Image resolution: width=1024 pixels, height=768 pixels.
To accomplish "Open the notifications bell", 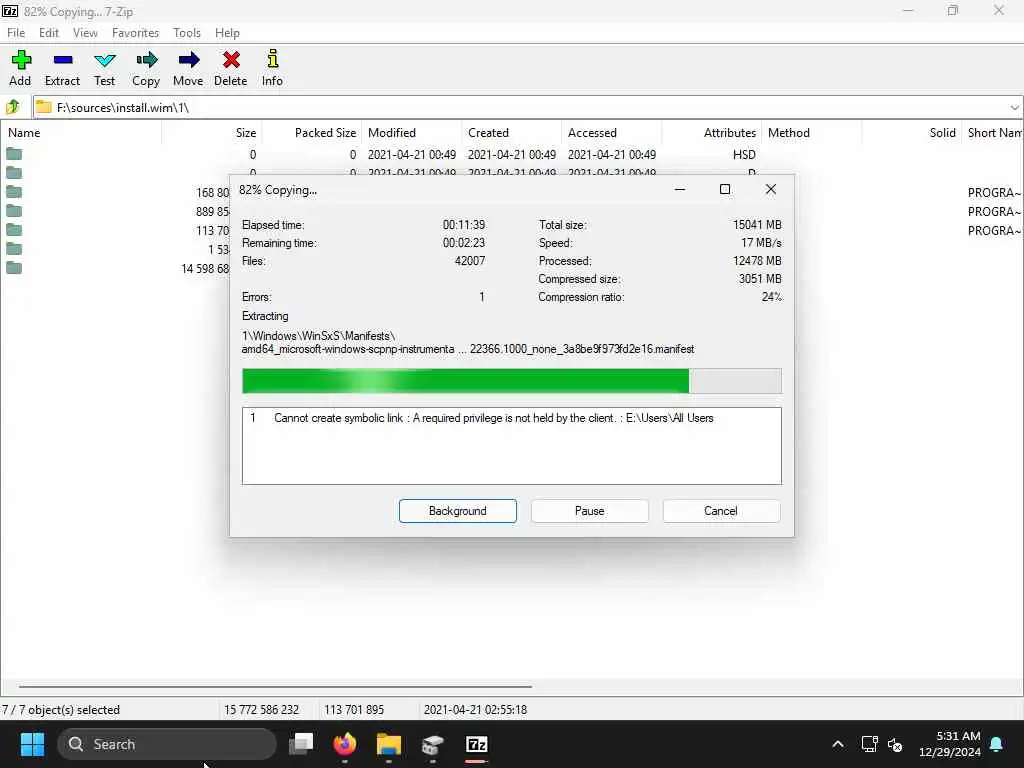I will click(997, 744).
